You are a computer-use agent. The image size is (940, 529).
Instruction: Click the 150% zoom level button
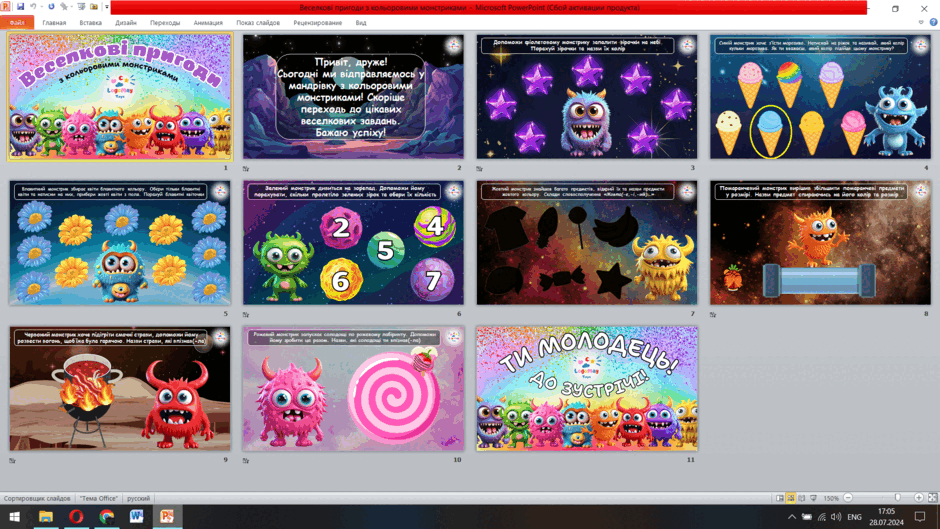pos(831,498)
